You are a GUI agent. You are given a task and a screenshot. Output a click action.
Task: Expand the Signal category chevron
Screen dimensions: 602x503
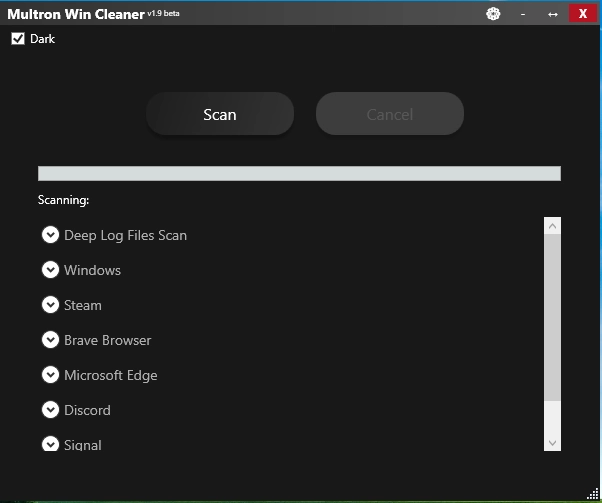coord(50,443)
